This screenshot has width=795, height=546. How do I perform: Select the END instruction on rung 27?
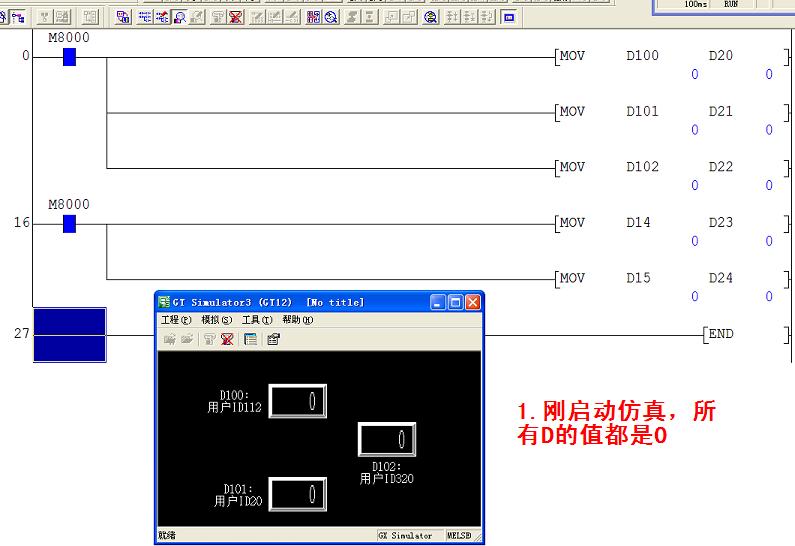720,335
